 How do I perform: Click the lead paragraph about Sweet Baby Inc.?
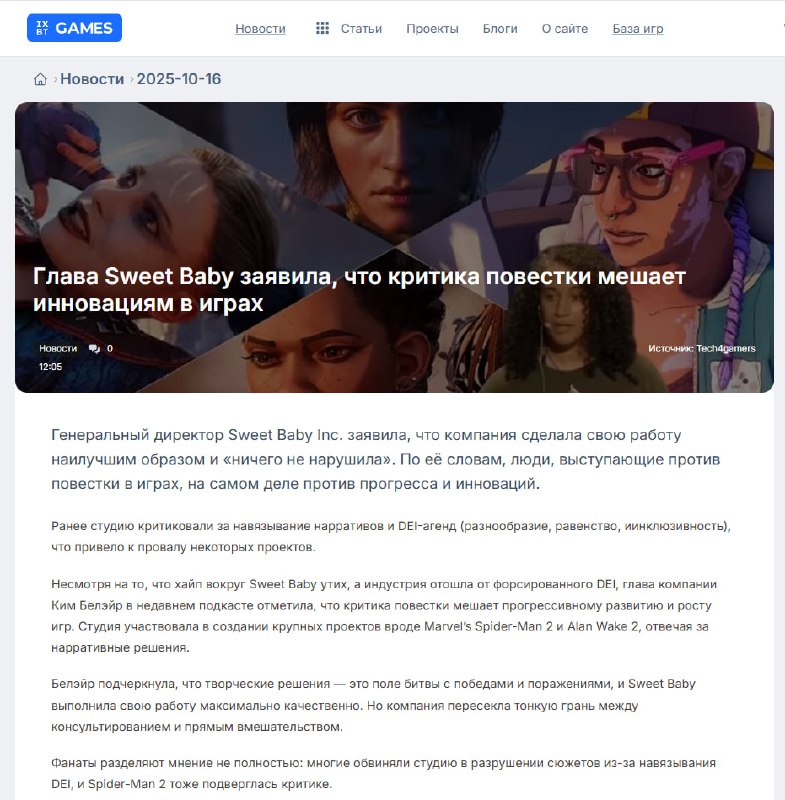pyautogui.click(x=386, y=459)
